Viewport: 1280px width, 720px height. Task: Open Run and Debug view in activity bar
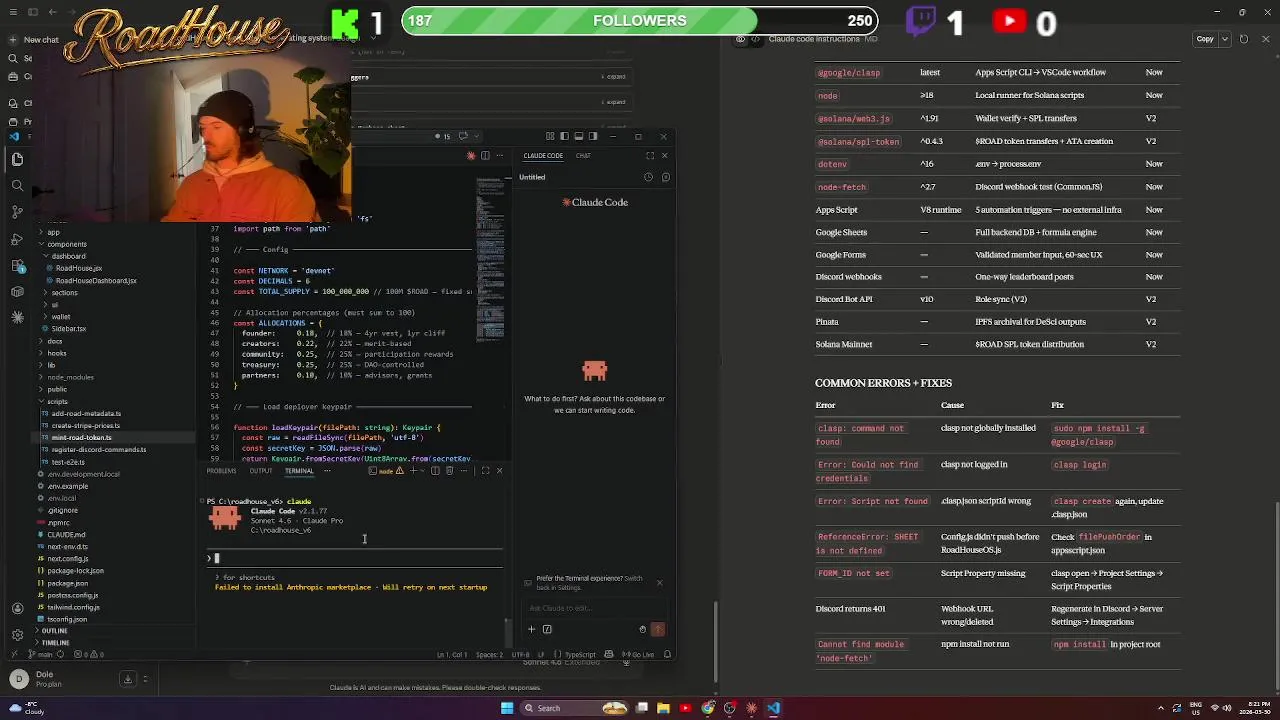(x=17, y=239)
